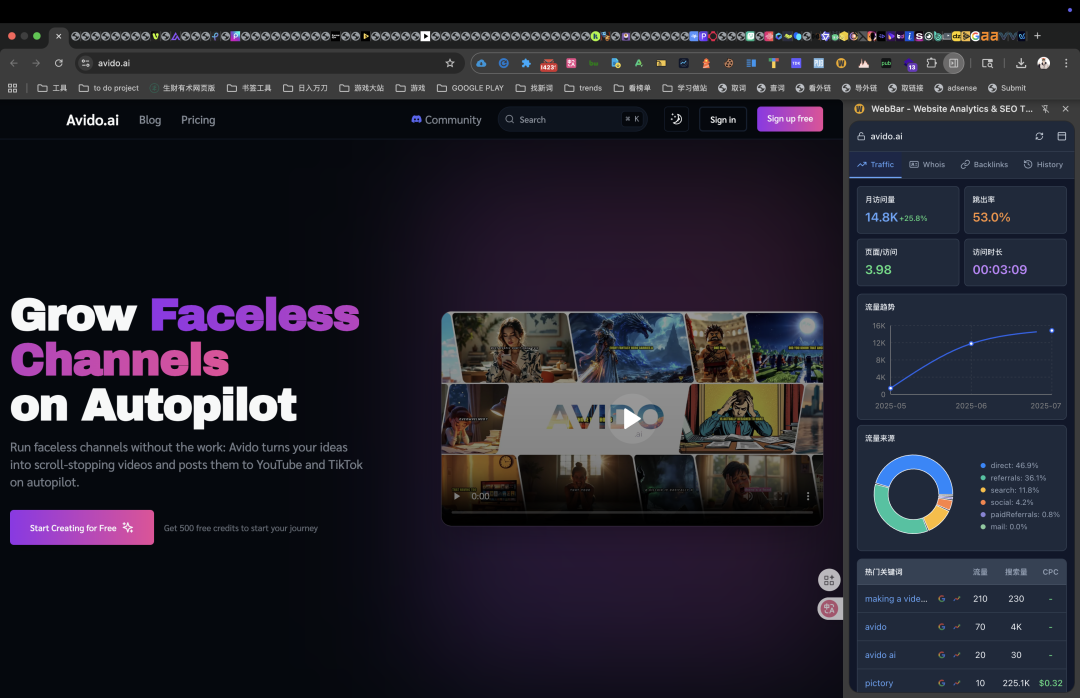The image size is (1080, 698).
Task: Open the blue cloud download extension
Action: click(x=481, y=63)
